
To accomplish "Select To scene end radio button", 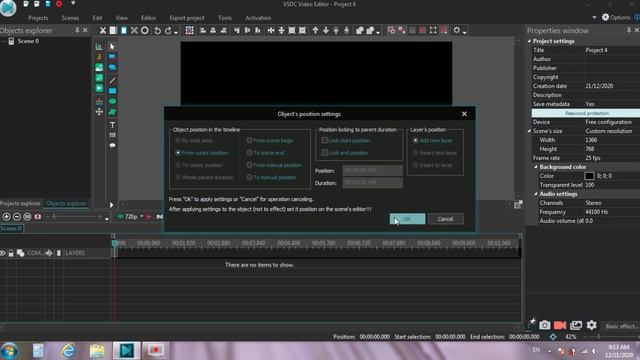I will (x=249, y=153).
